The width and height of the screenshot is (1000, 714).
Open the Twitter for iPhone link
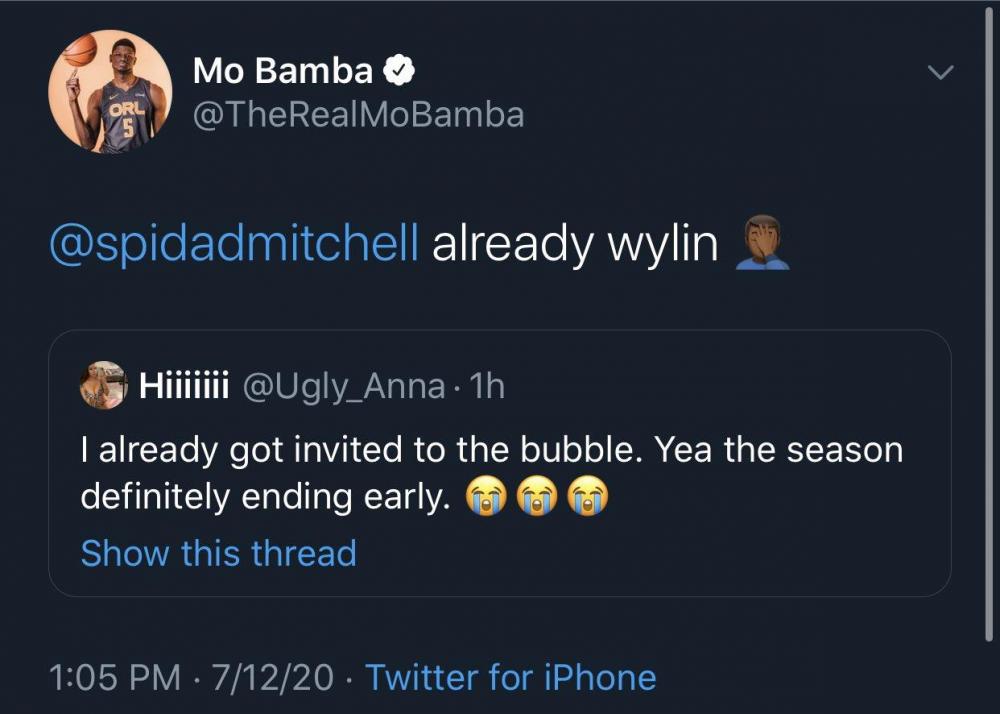[510, 677]
